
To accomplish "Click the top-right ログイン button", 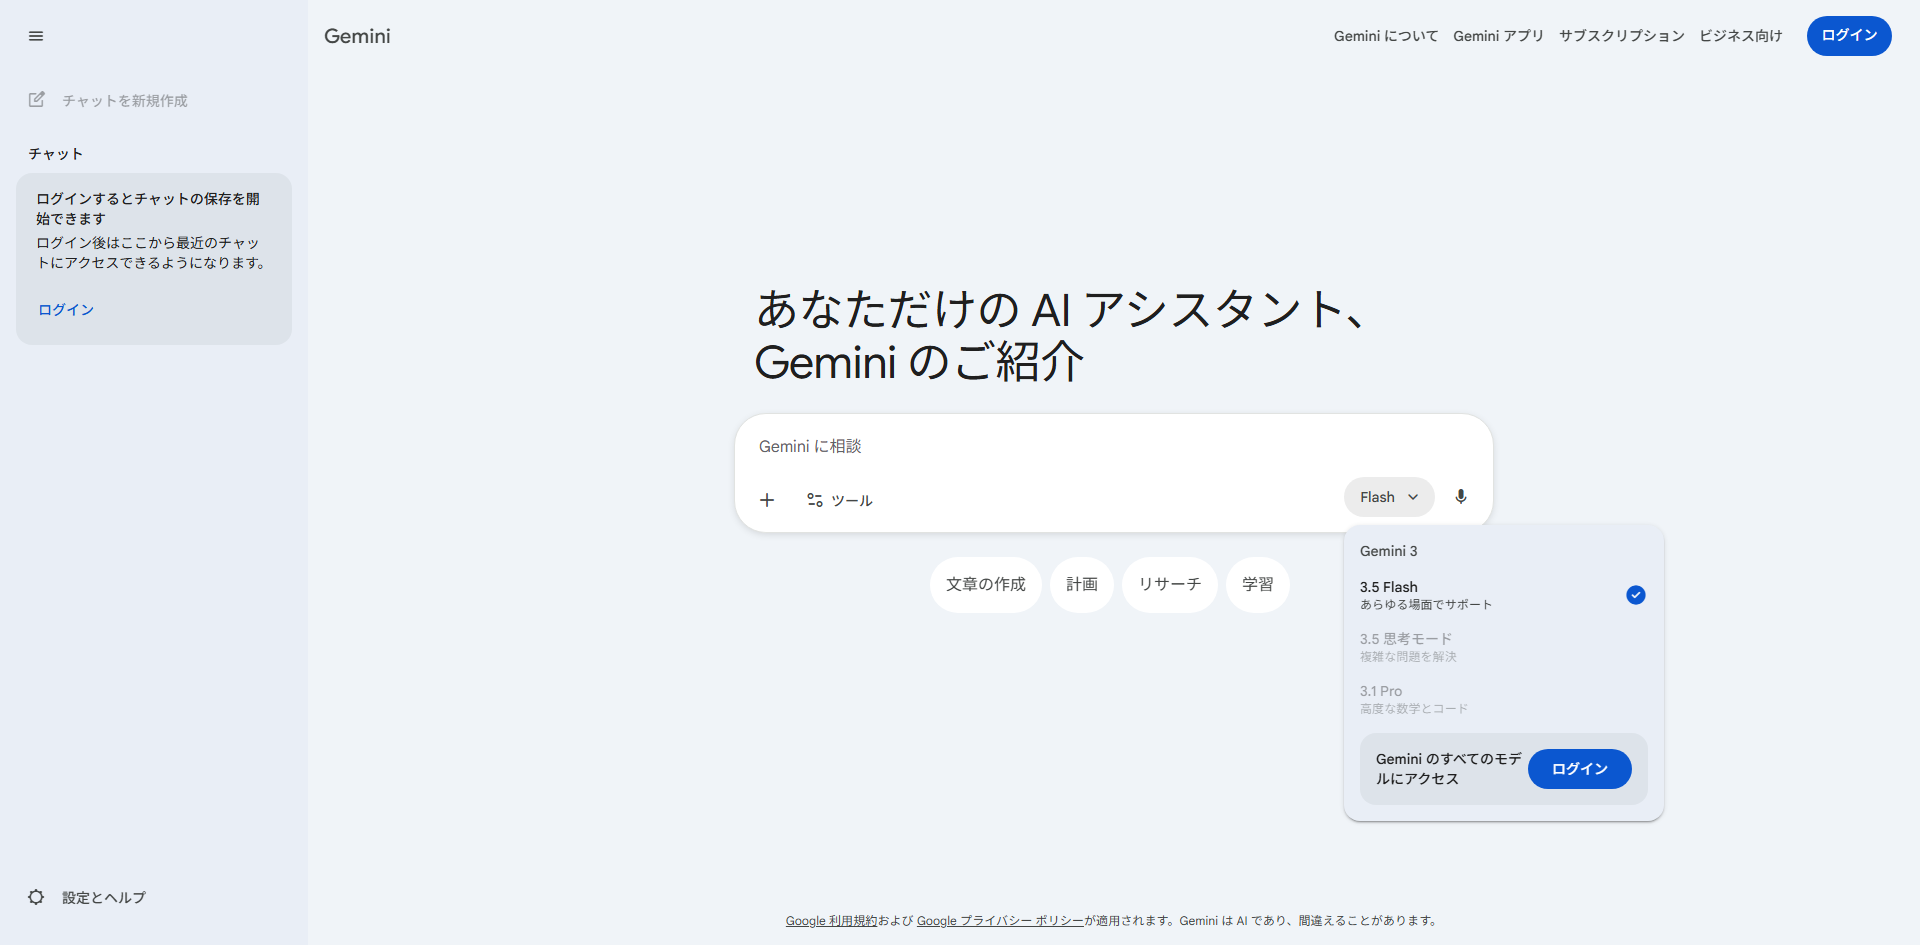I will (1849, 36).
